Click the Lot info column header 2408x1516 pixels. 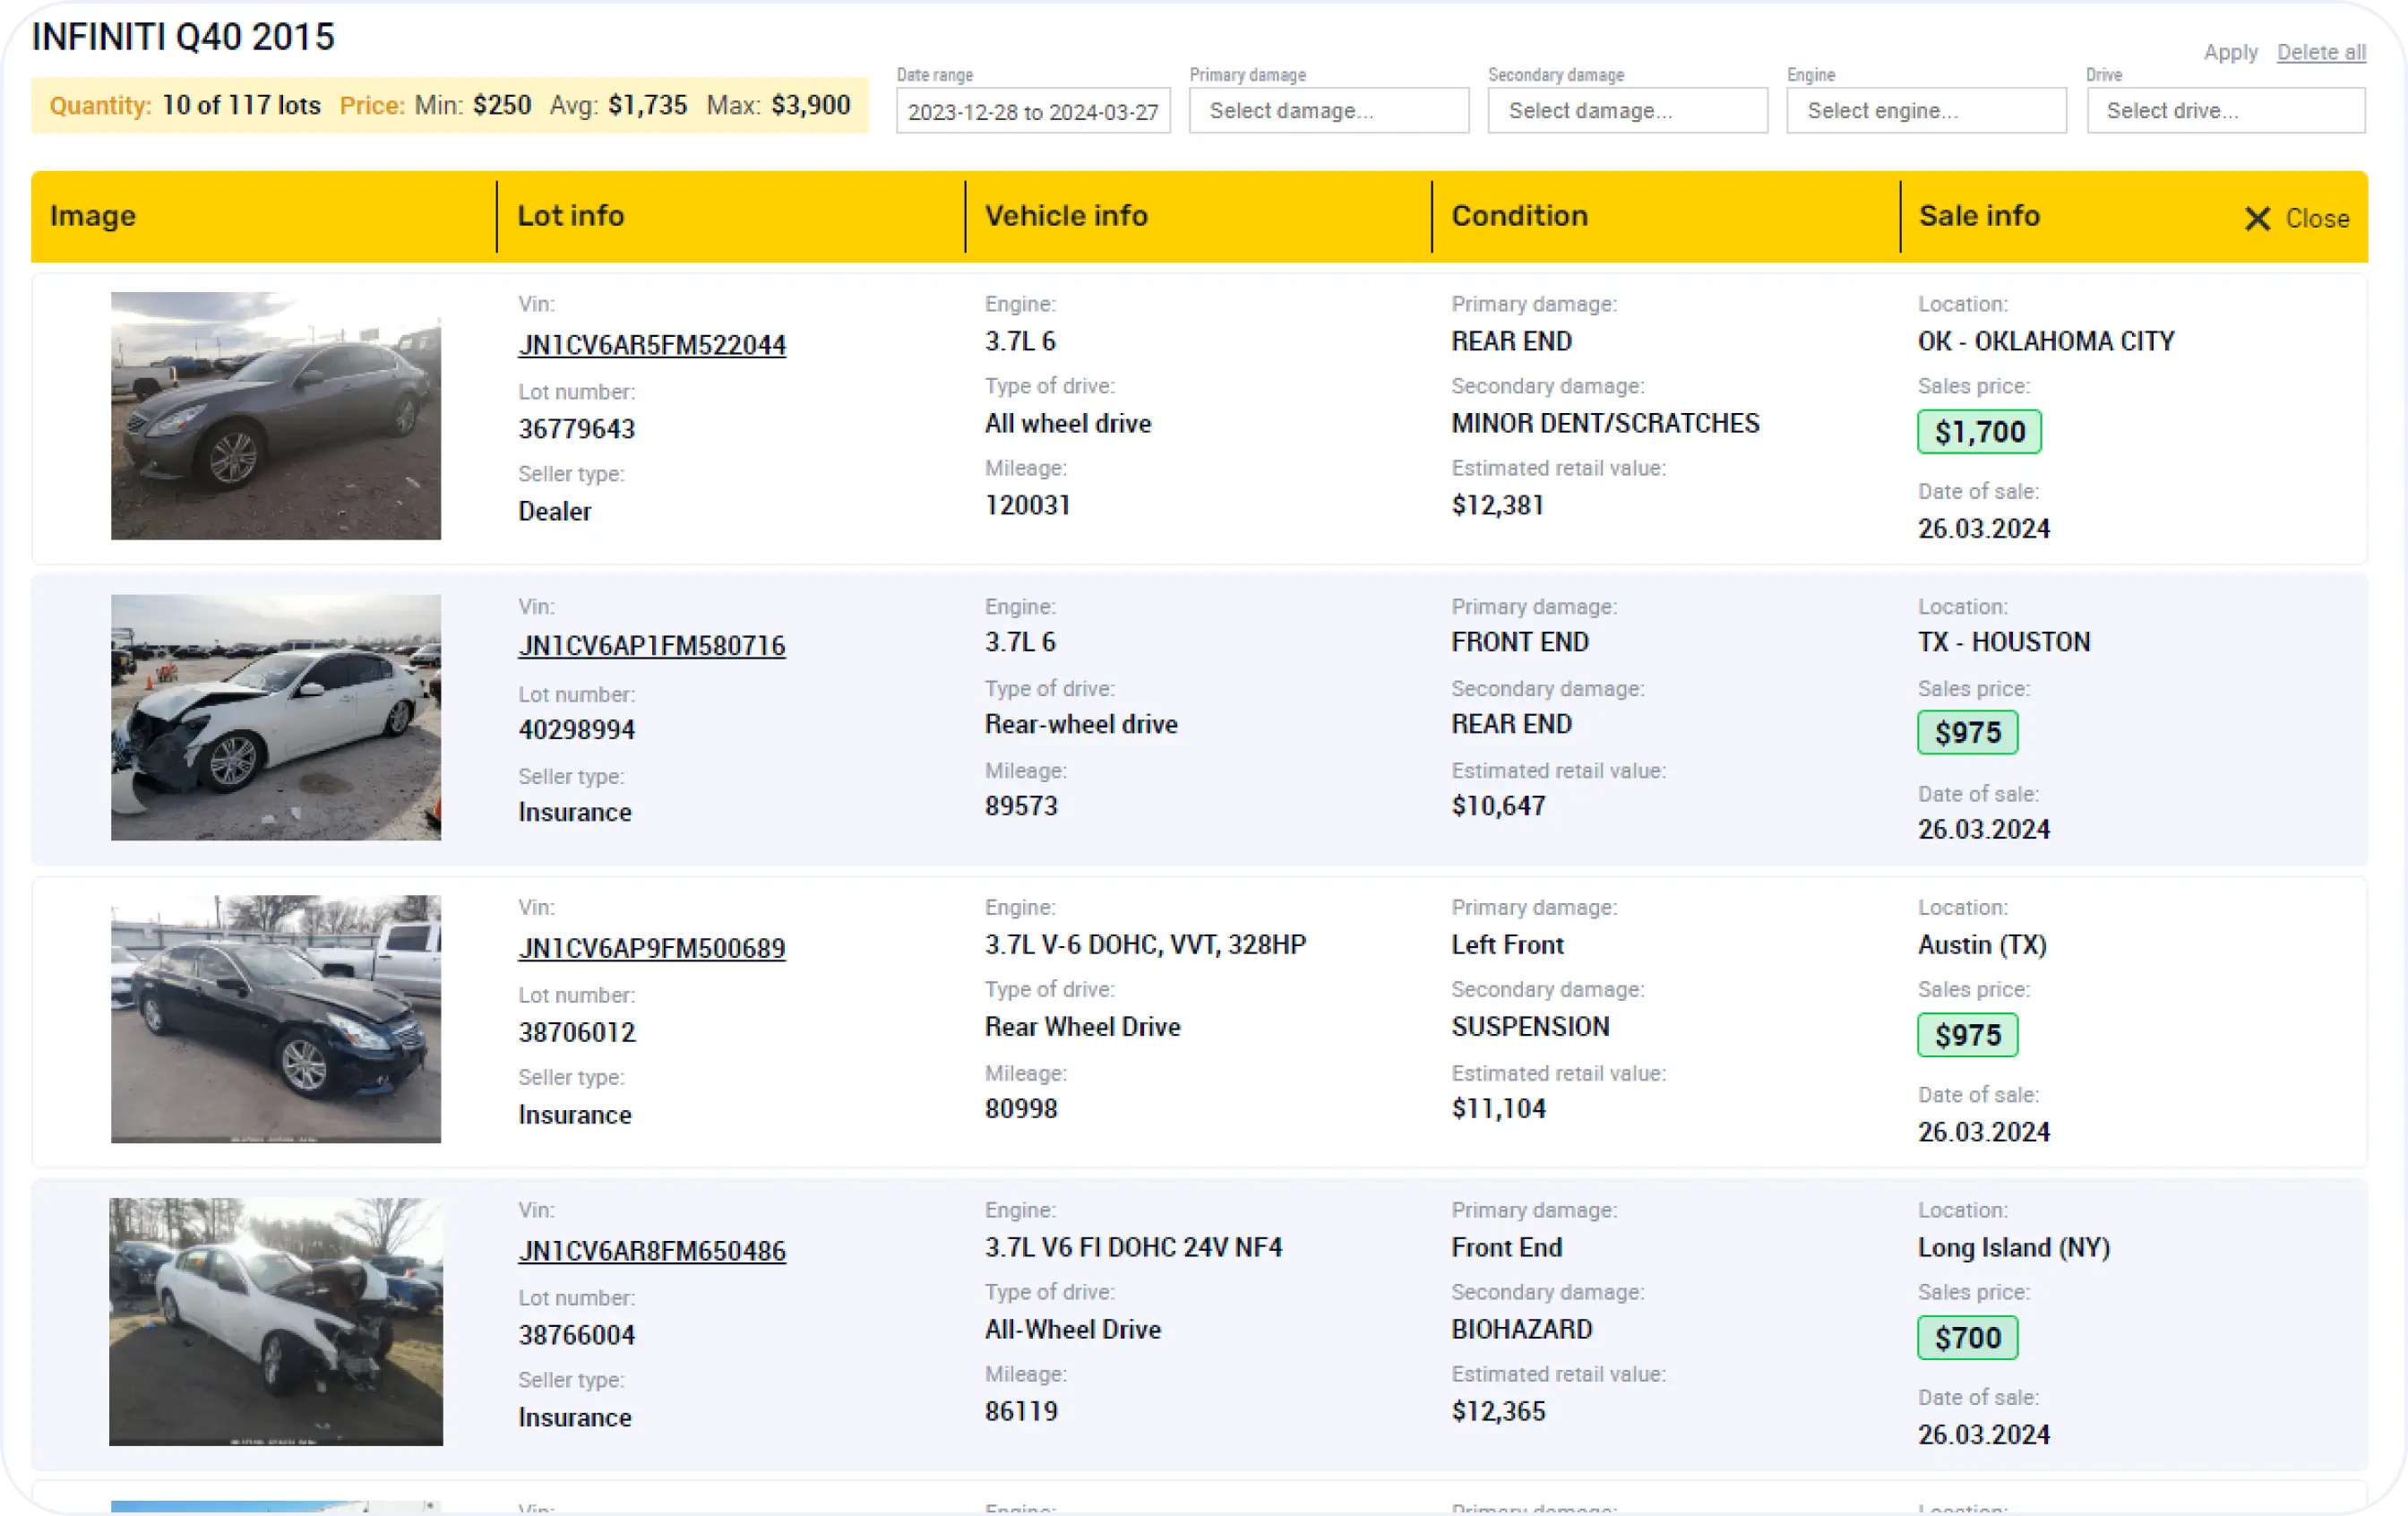click(570, 216)
